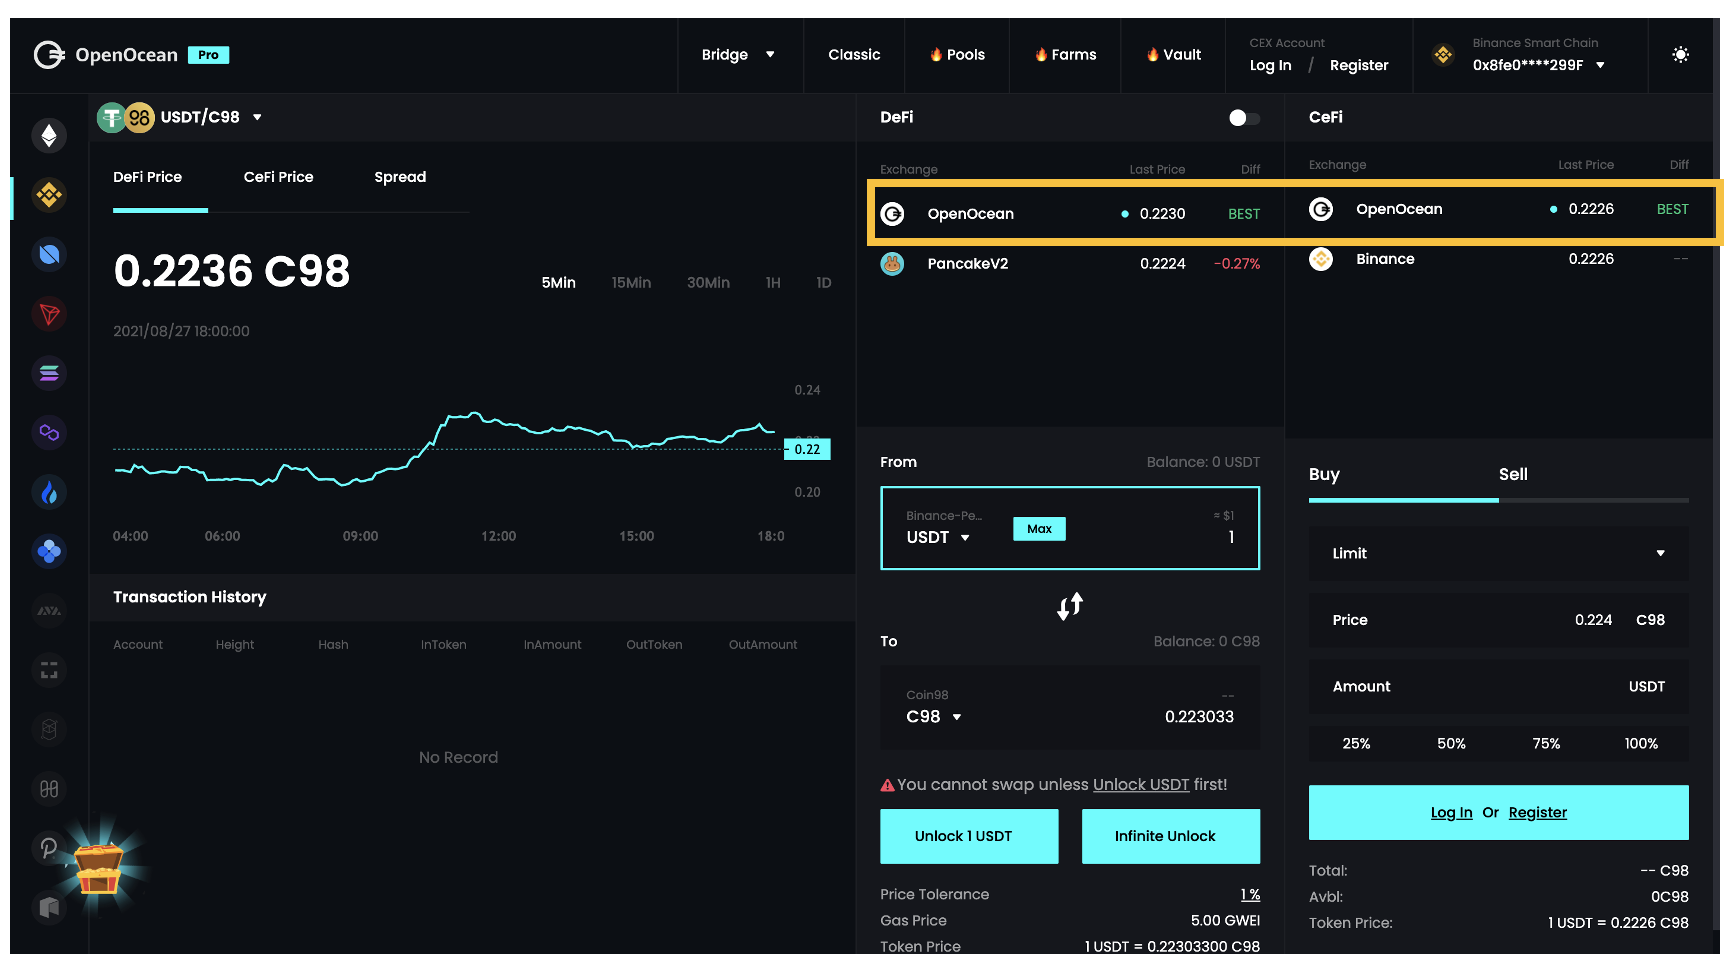Select the greyed Polkadot P icon
The width and height of the screenshot is (1732, 970).
click(x=49, y=848)
